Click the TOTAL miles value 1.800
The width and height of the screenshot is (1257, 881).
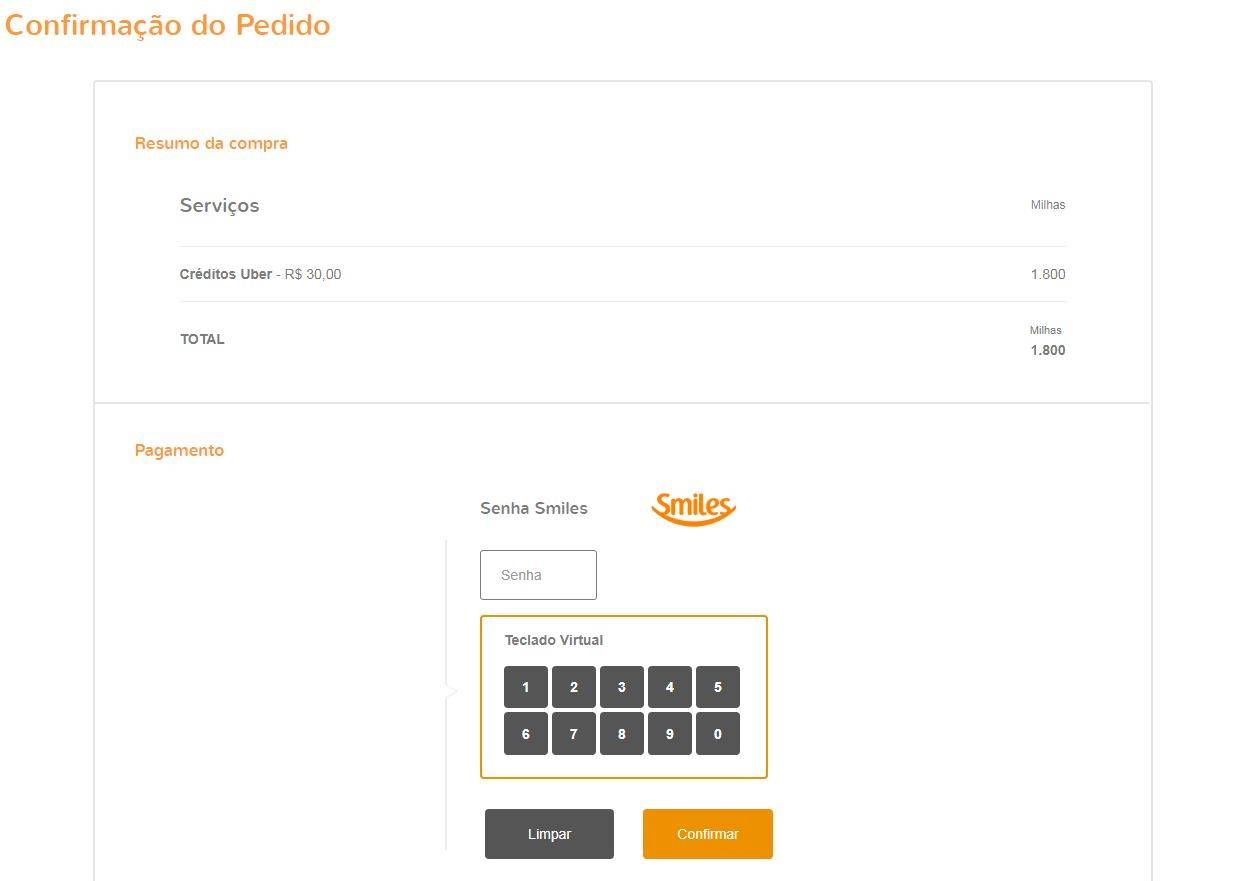1048,350
